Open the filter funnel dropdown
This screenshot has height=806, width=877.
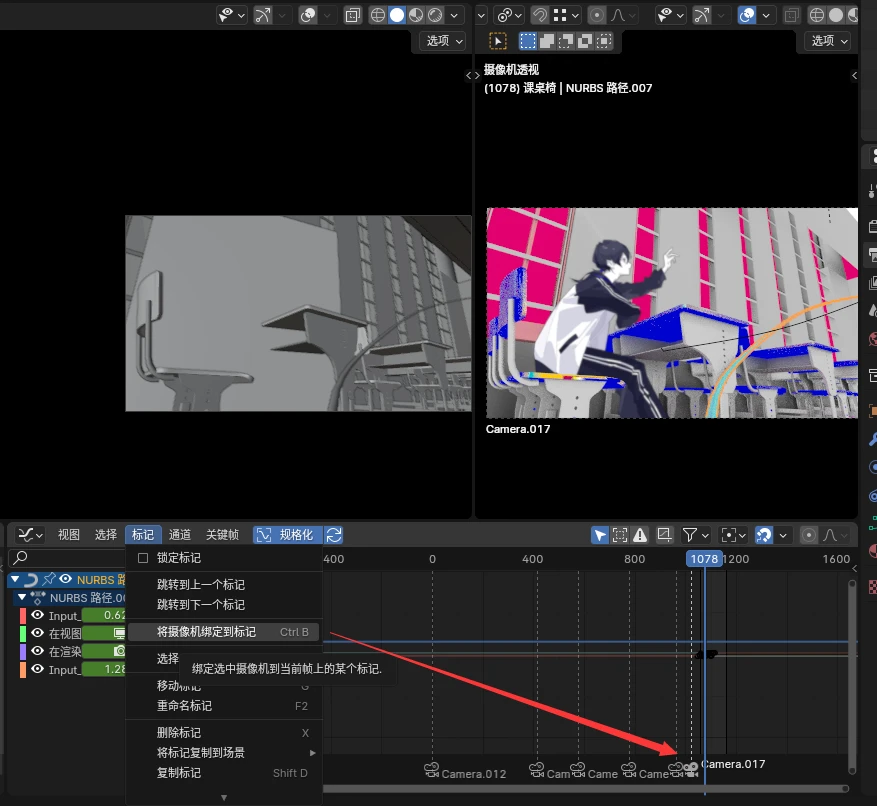click(696, 535)
